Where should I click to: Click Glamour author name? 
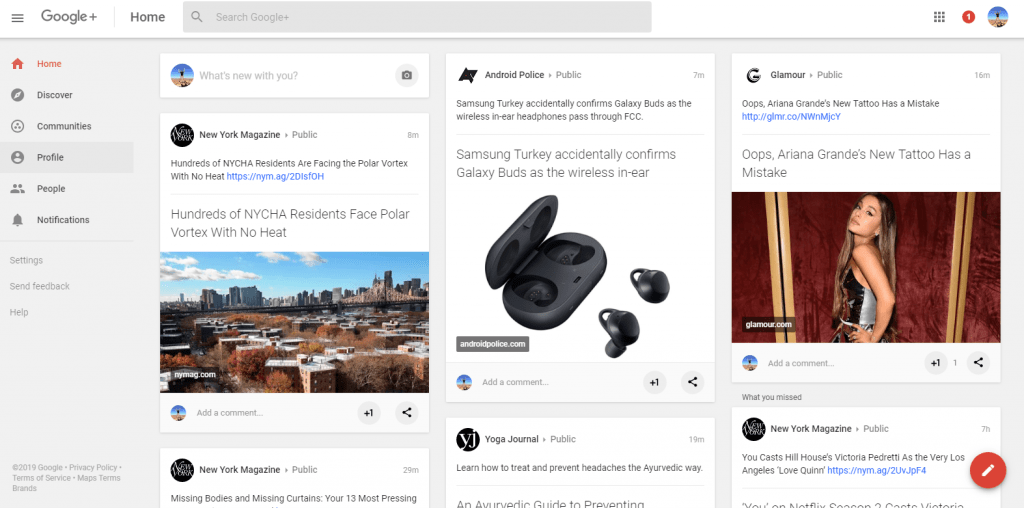coord(788,75)
